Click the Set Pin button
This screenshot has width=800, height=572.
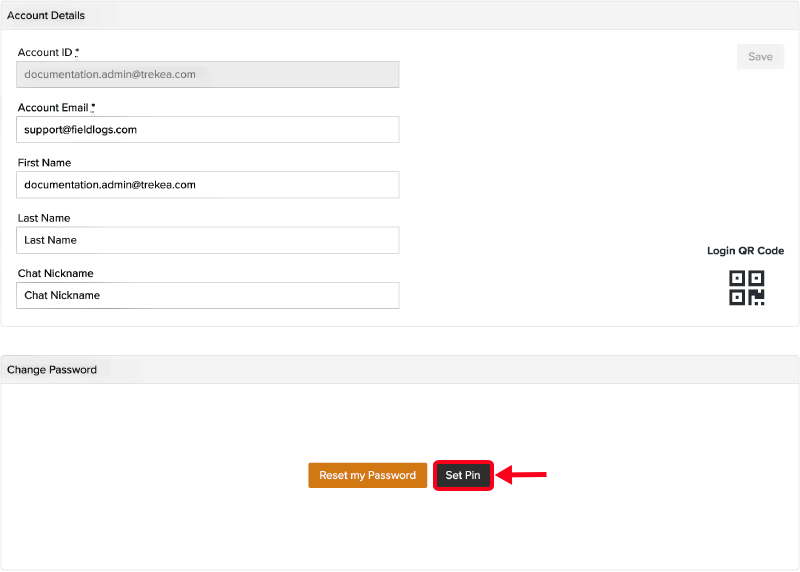coord(463,475)
